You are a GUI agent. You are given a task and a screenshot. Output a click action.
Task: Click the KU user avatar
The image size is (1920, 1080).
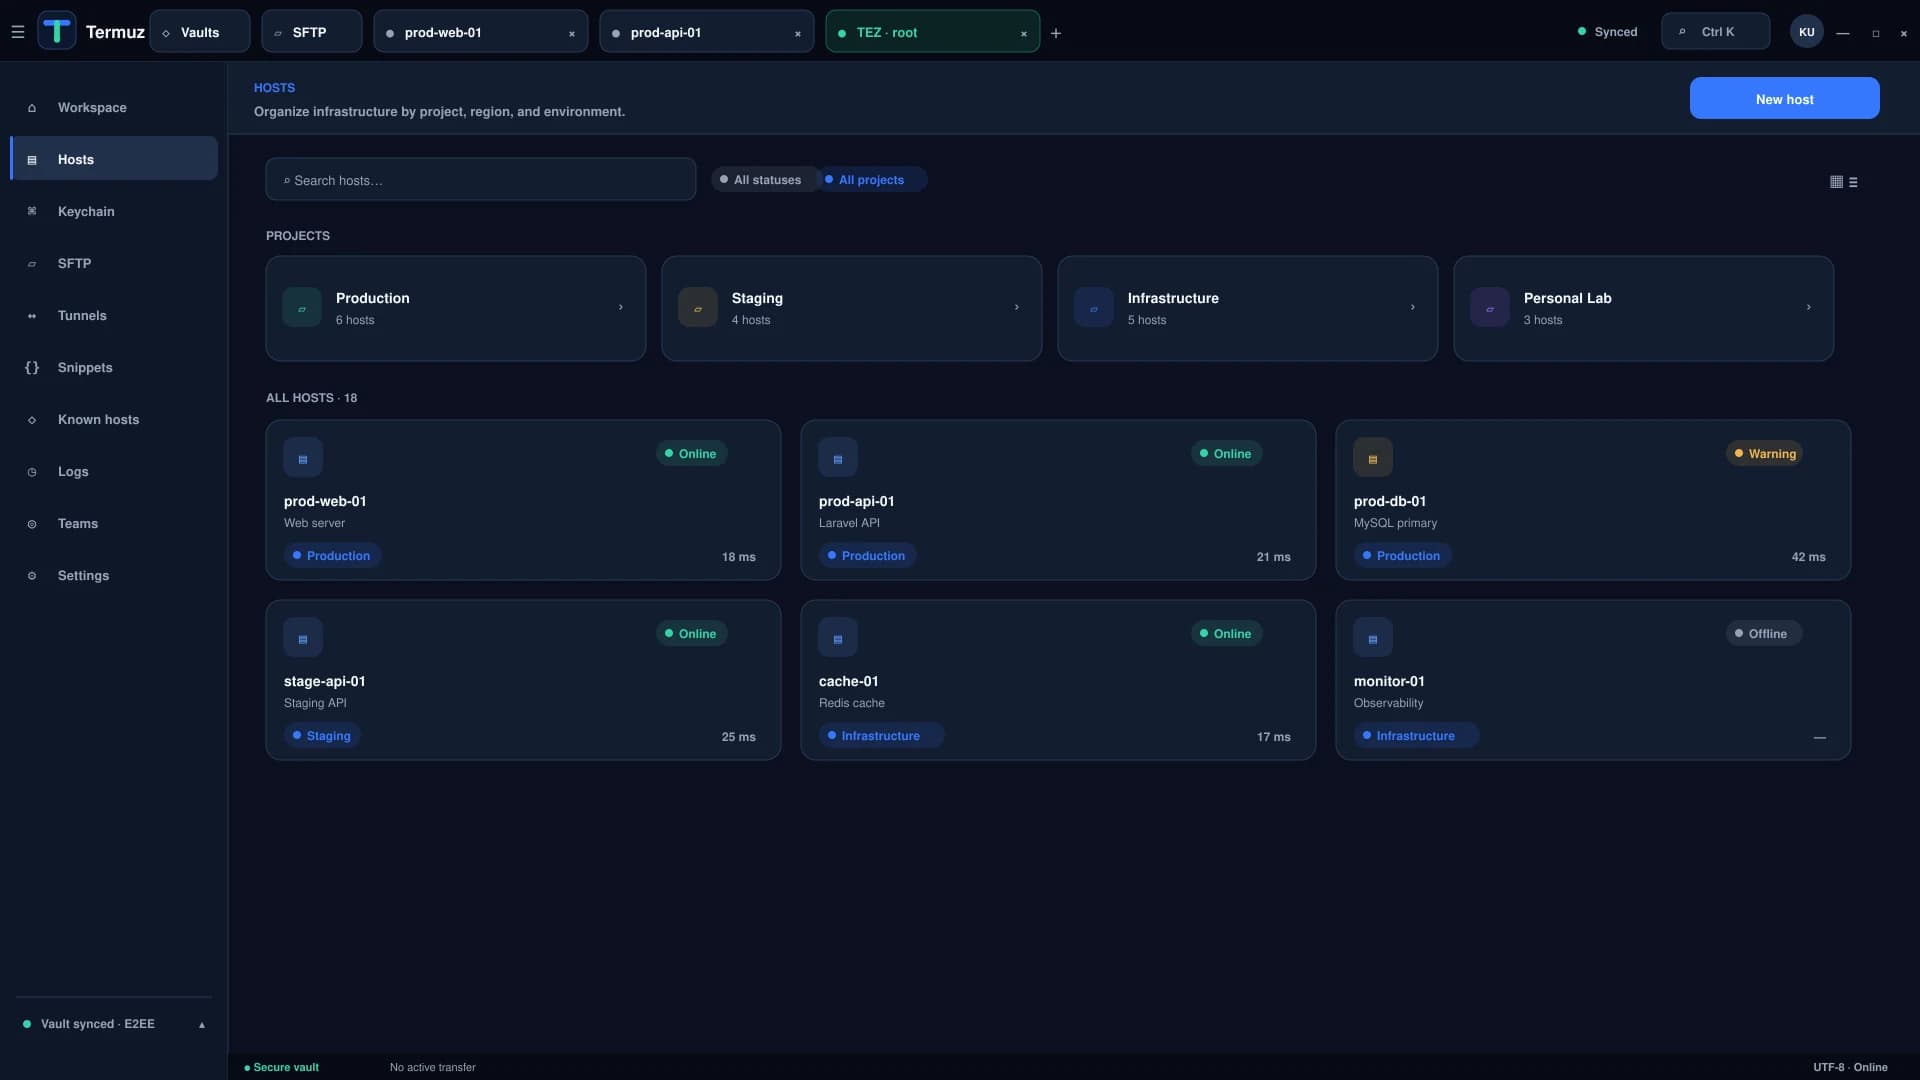tap(1806, 32)
